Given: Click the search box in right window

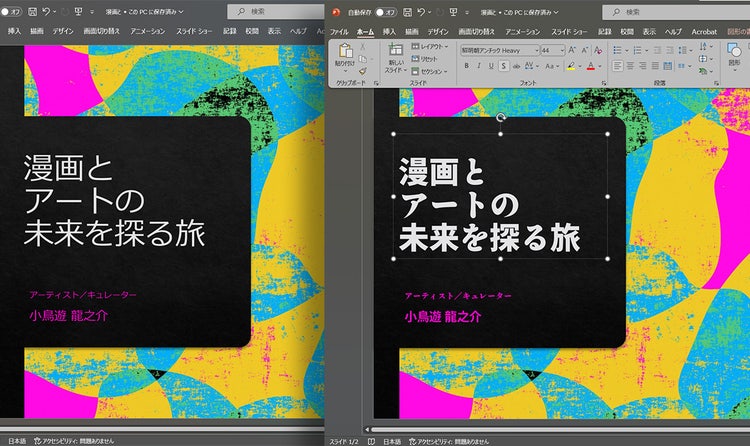Looking at the screenshot, I should coord(676,12).
